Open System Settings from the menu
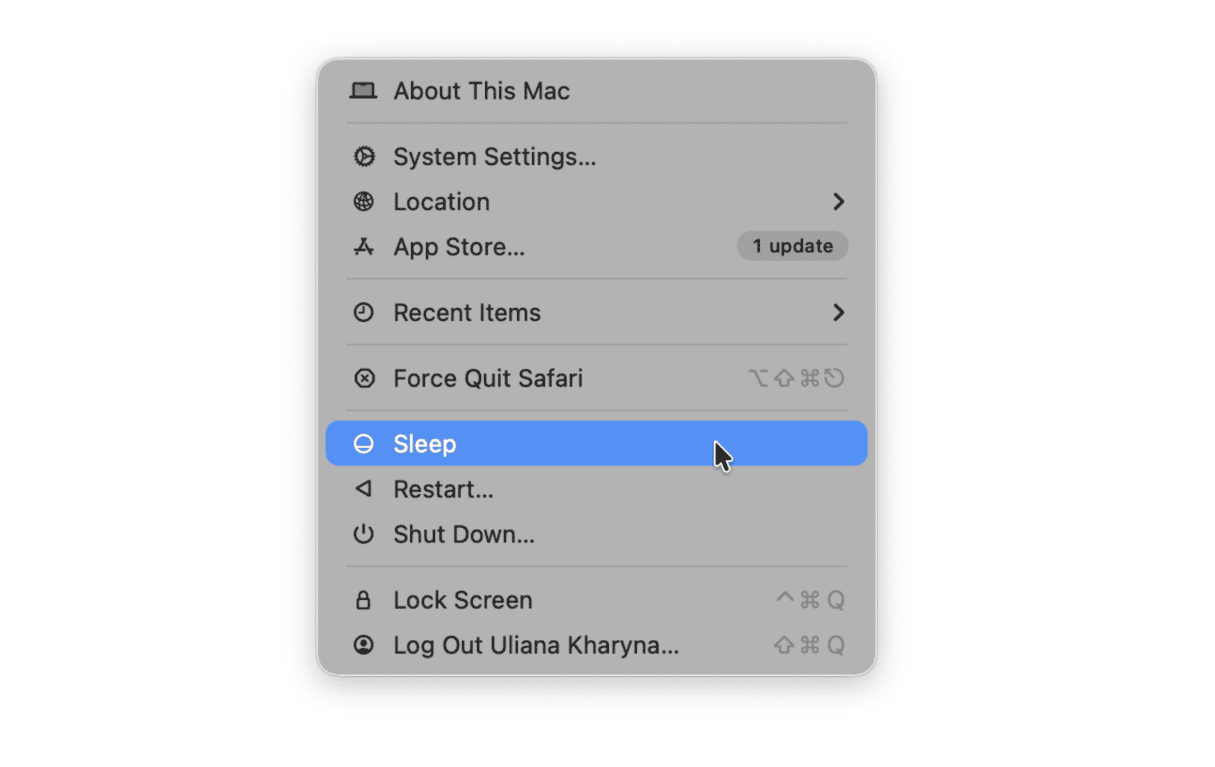This screenshot has width=1215, height=767. pyautogui.click(x=494, y=156)
